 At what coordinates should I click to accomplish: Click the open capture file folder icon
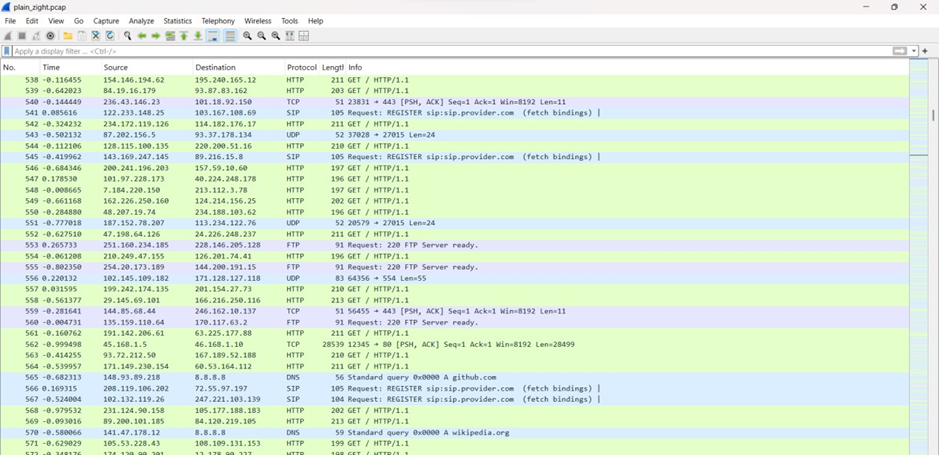pyautogui.click(x=68, y=36)
